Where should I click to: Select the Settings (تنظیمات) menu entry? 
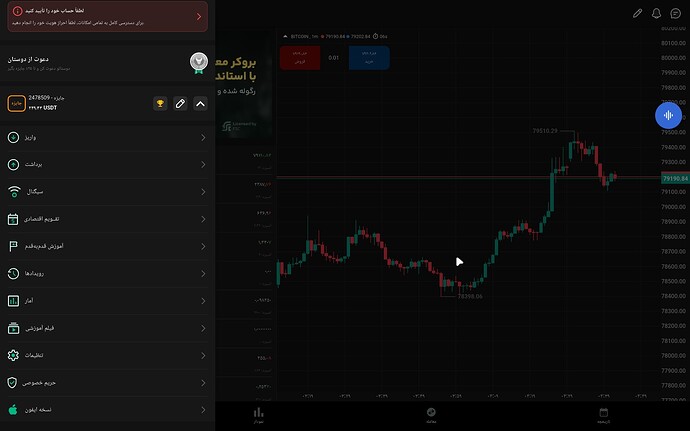[107, 356]
